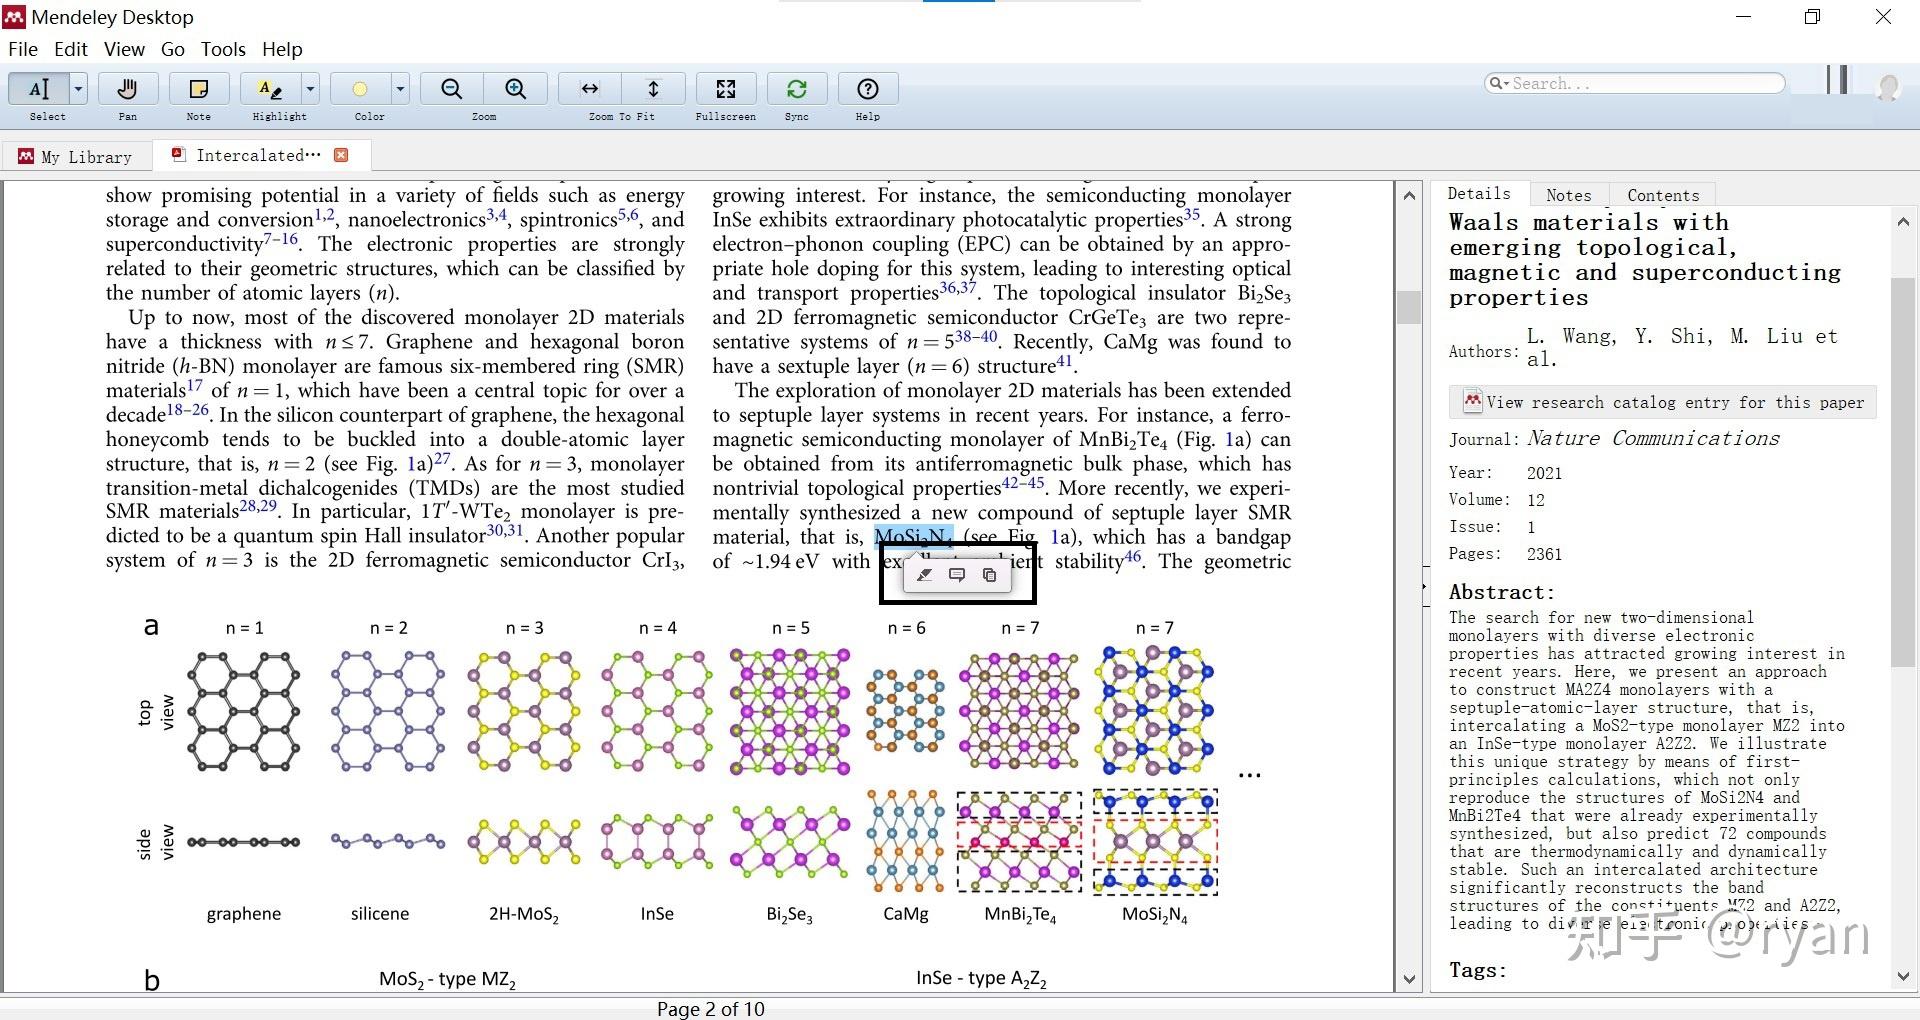Screen dimensions: 1920x1020
Task: Click the My Library tab icon
Action: pyautogui.click(x=26, y=156)
